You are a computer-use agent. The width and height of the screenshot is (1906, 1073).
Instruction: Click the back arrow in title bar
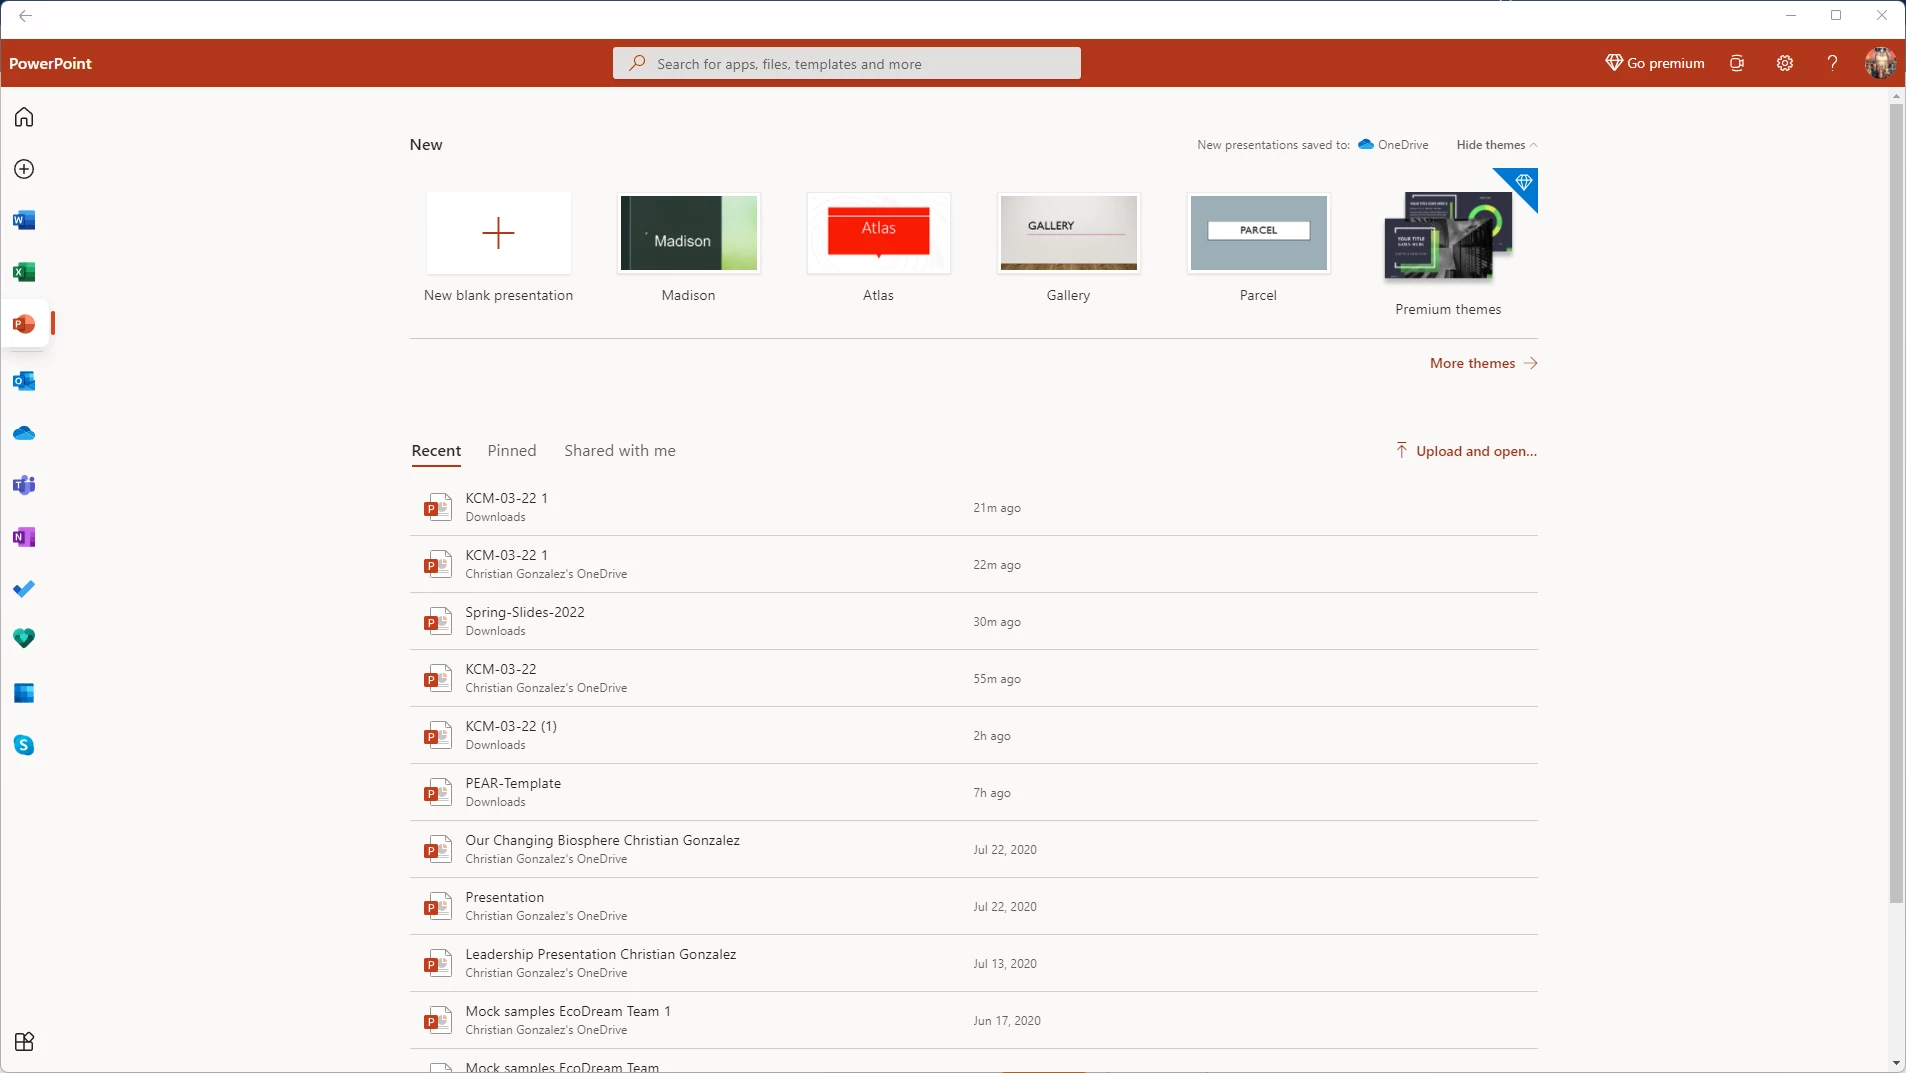click(x=25, y=16)
